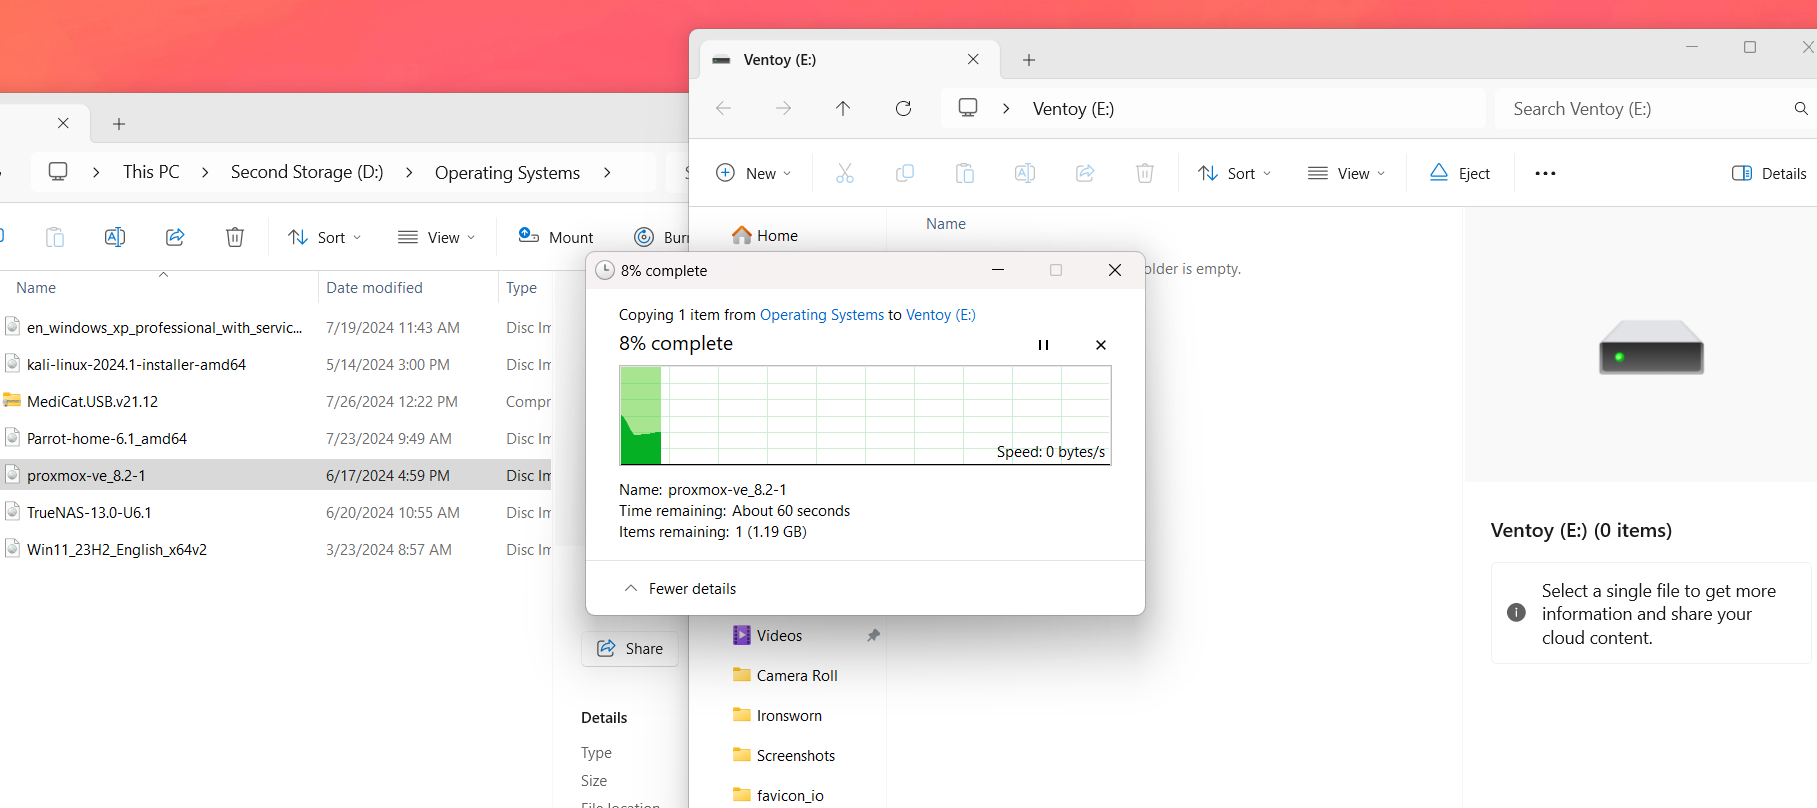The width and height of the screenshot is (1817, 808).
Task: Click Rename icon in Ventoy toolbar
Action: [x=1025, y=173]
